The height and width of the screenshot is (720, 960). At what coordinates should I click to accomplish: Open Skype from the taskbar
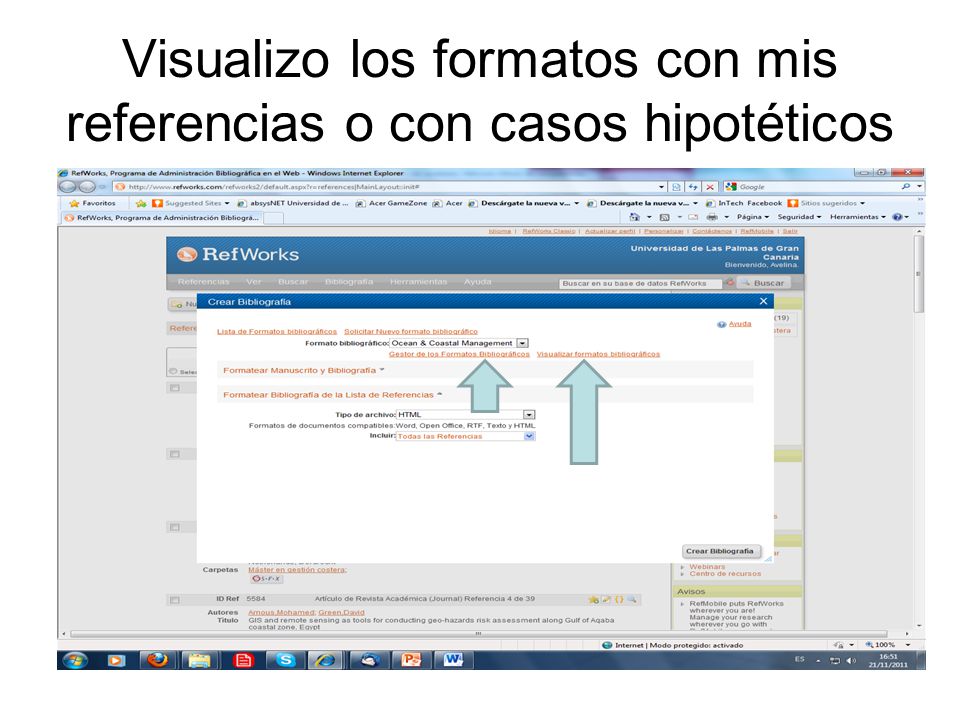(285, 660)
